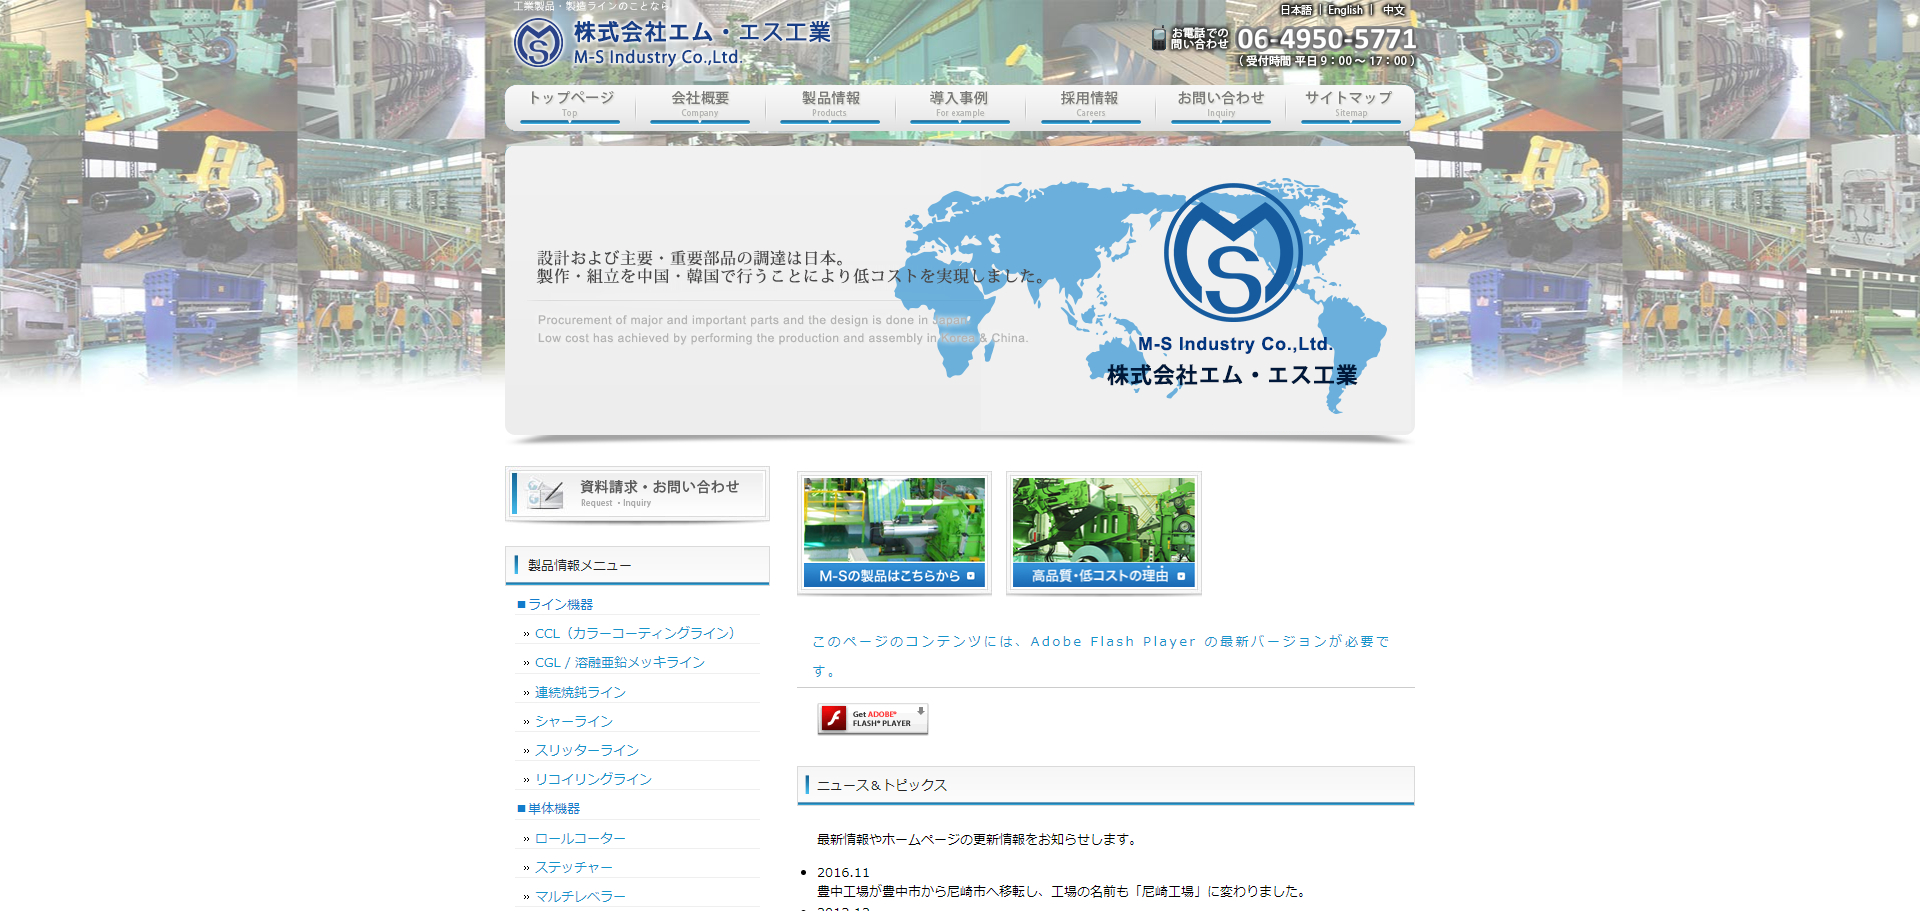The height and width of the screenshot is (911, 1920).
Task: Open 連続焼鈍ライン link
Action: click(580, 692)
